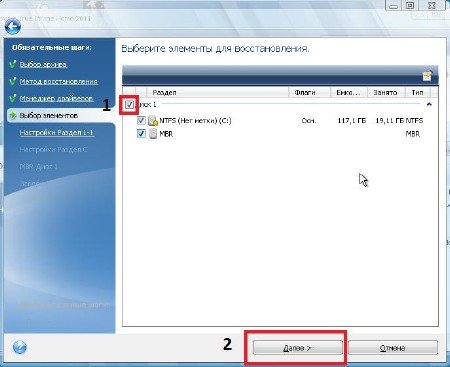The image size is (450, 367).
Task: Open the Метод восстановления step
Action: [x=59, y=81]
